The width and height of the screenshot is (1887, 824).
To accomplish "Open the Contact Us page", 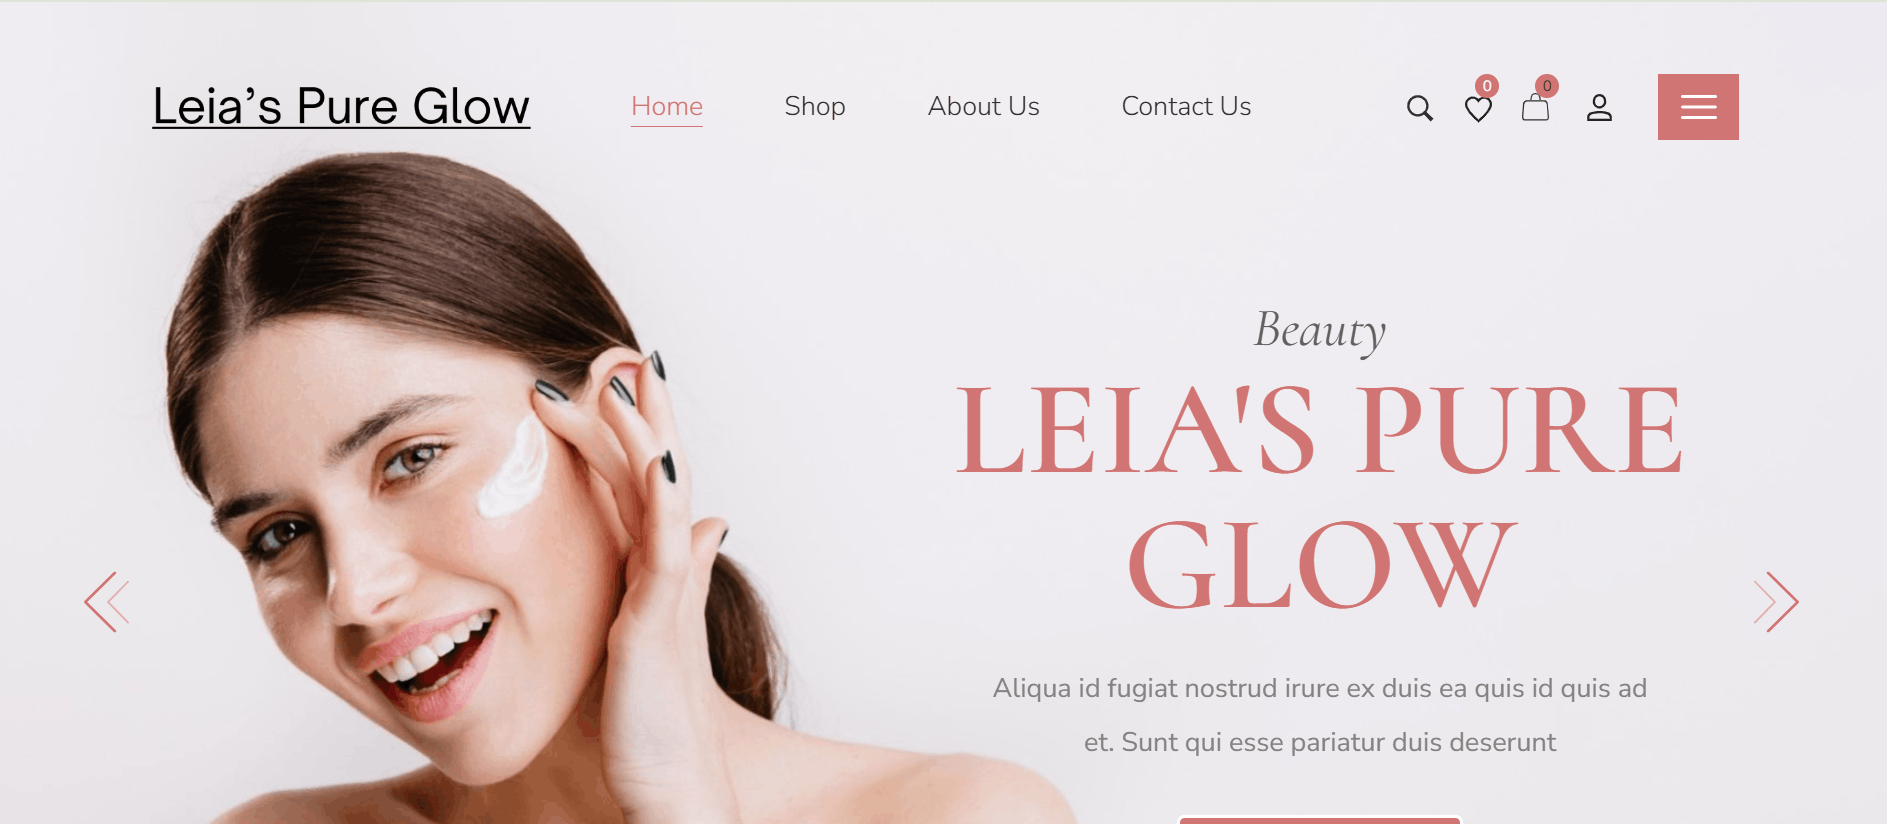I will click(1186, 107).
